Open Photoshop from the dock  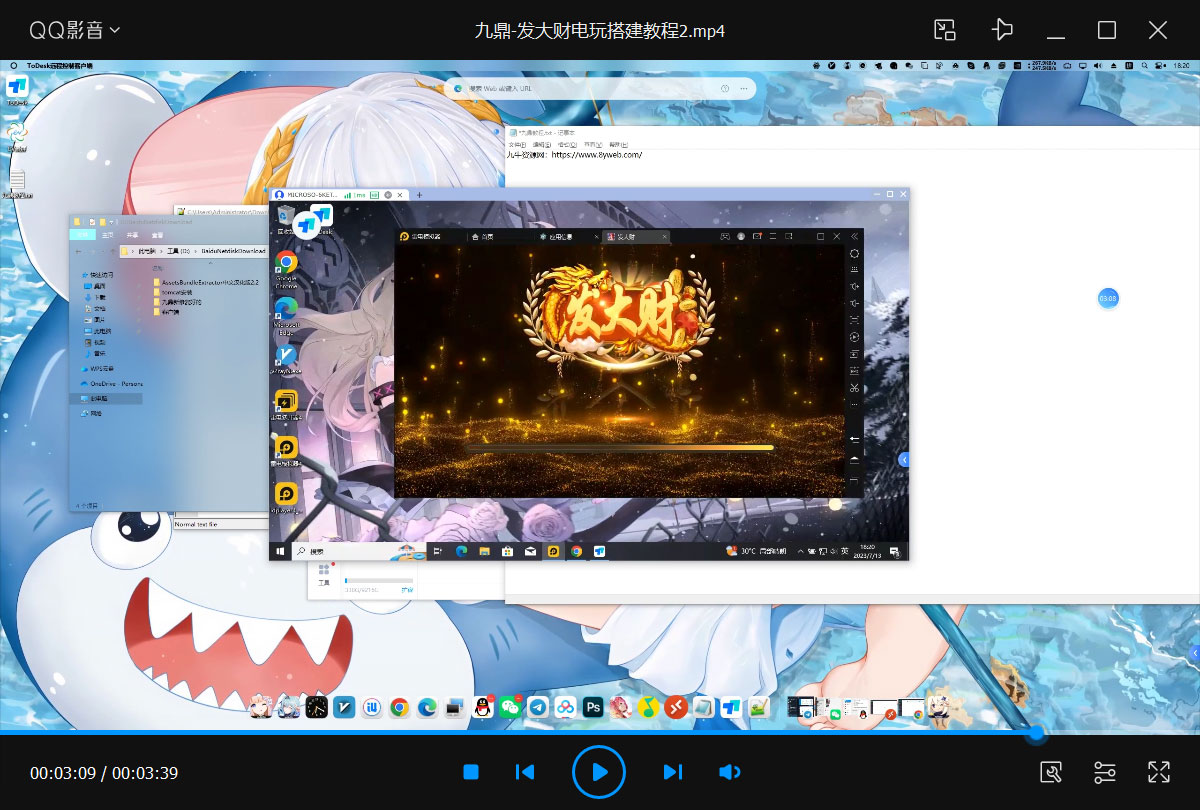point(593,708)
